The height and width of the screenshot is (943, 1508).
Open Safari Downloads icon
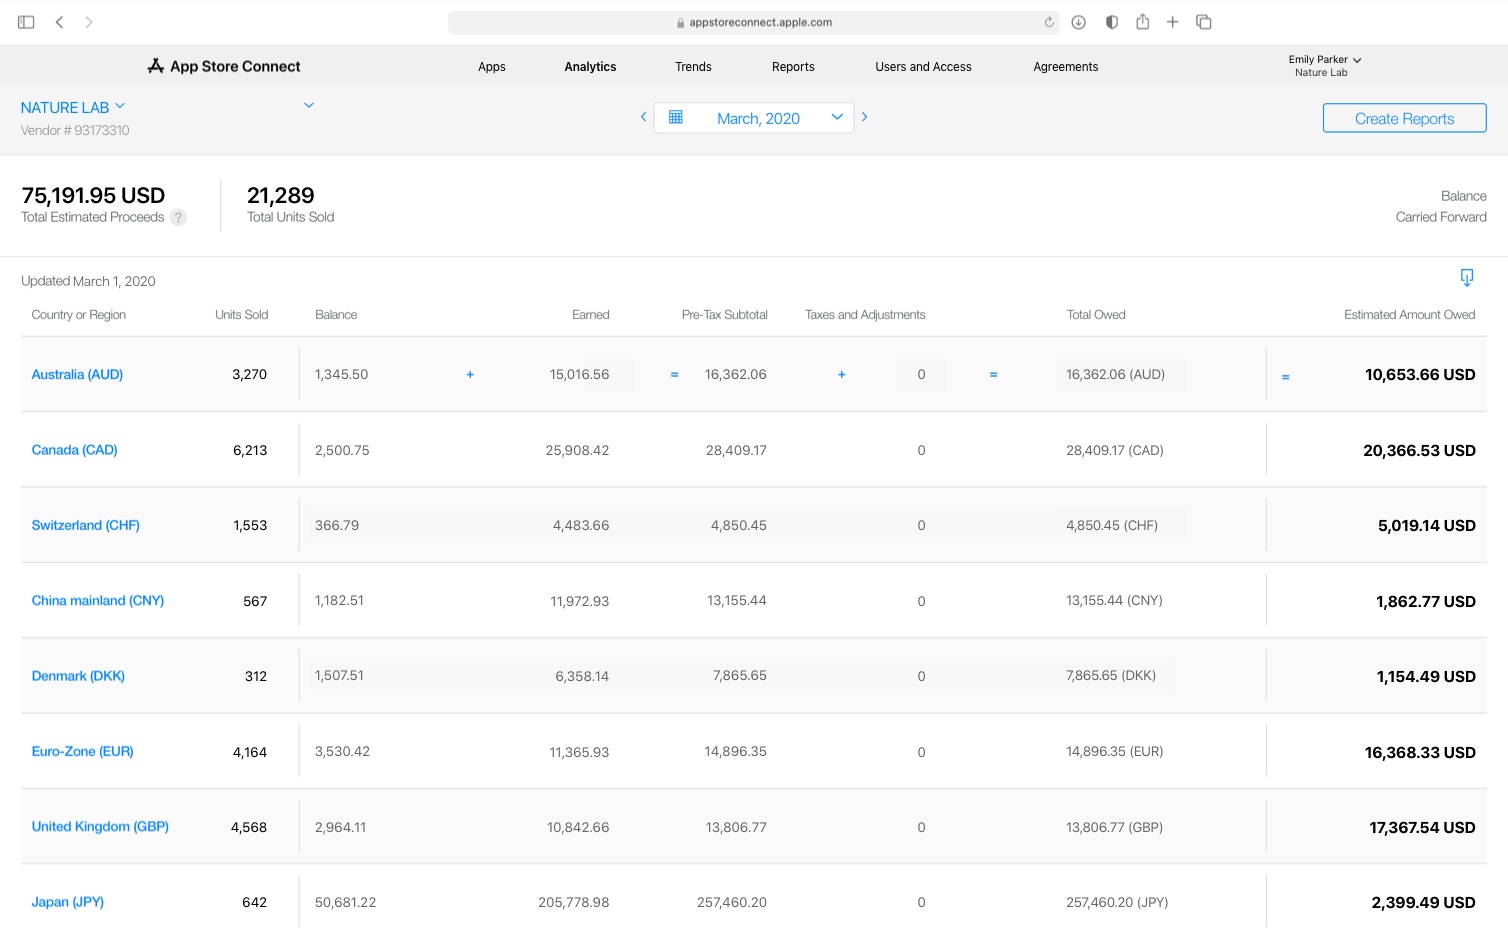tap(1078, 21)
